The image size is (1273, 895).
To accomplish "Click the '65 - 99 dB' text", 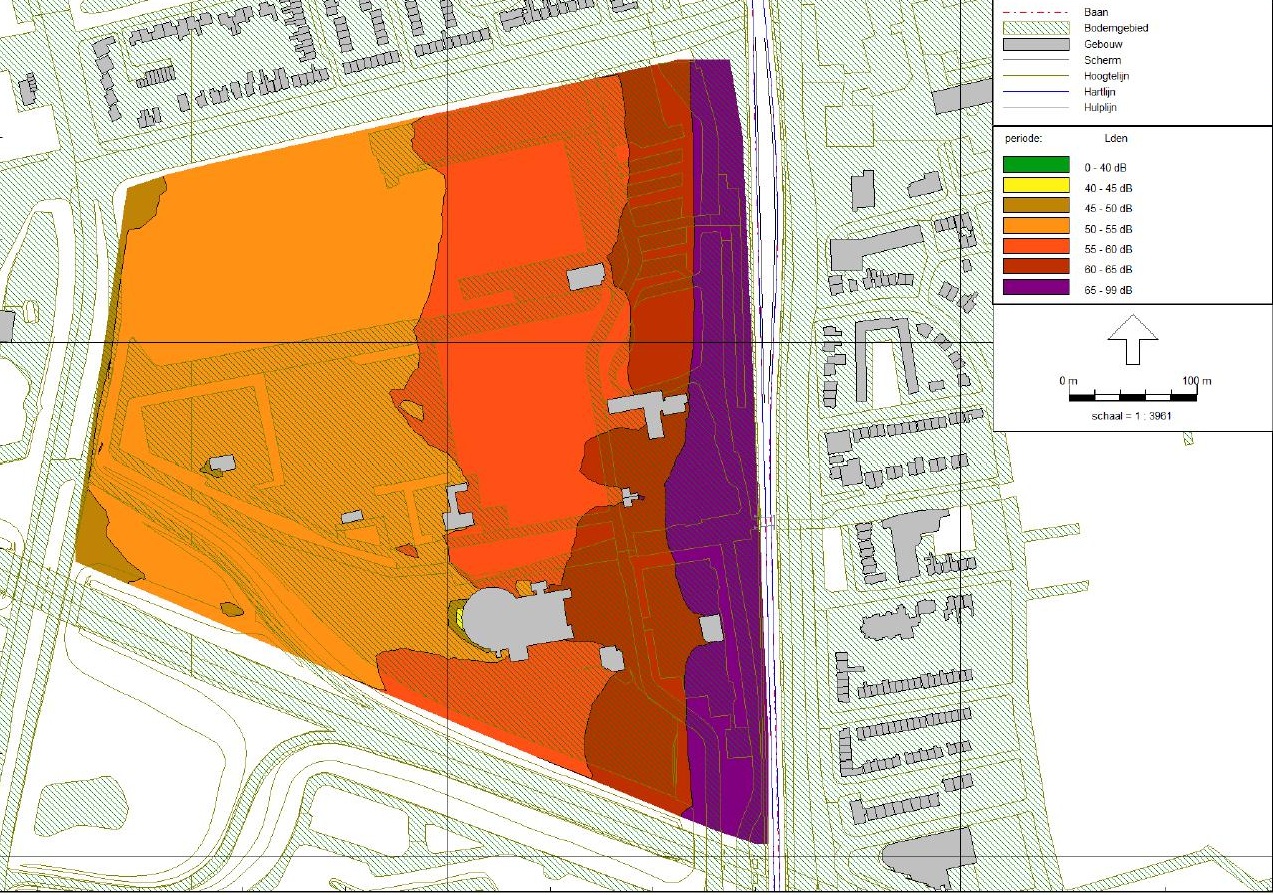I will click(x=1108, y=290).
